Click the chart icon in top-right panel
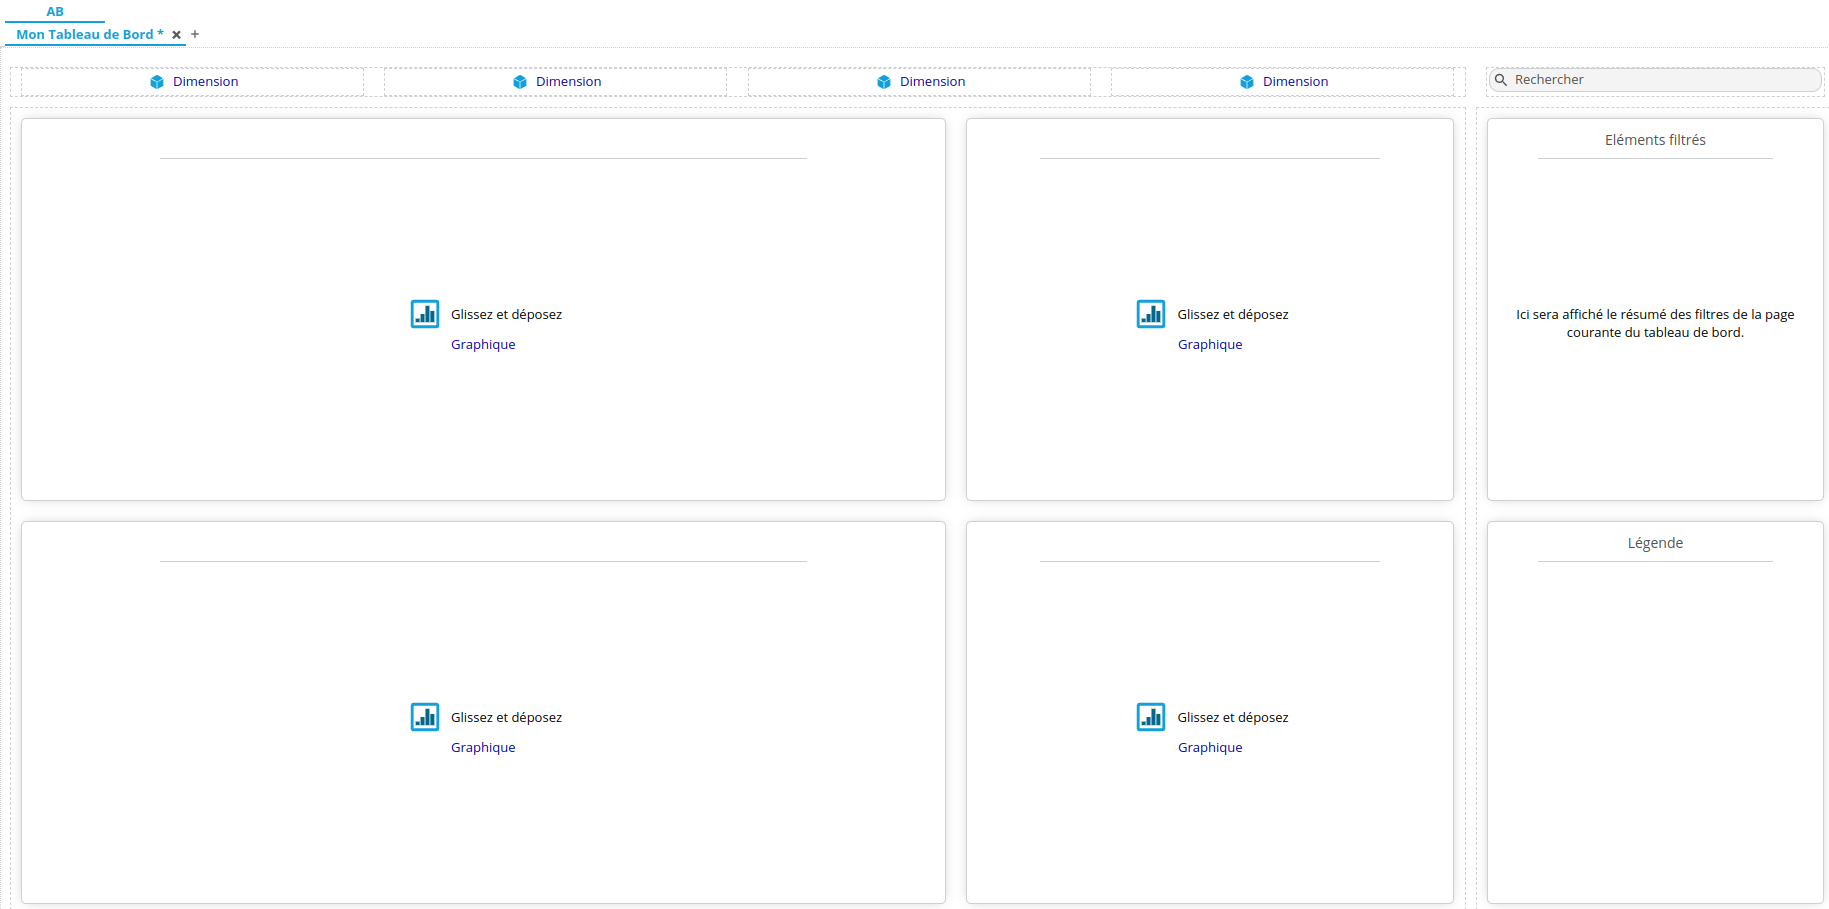 (x=1151, y=314)
